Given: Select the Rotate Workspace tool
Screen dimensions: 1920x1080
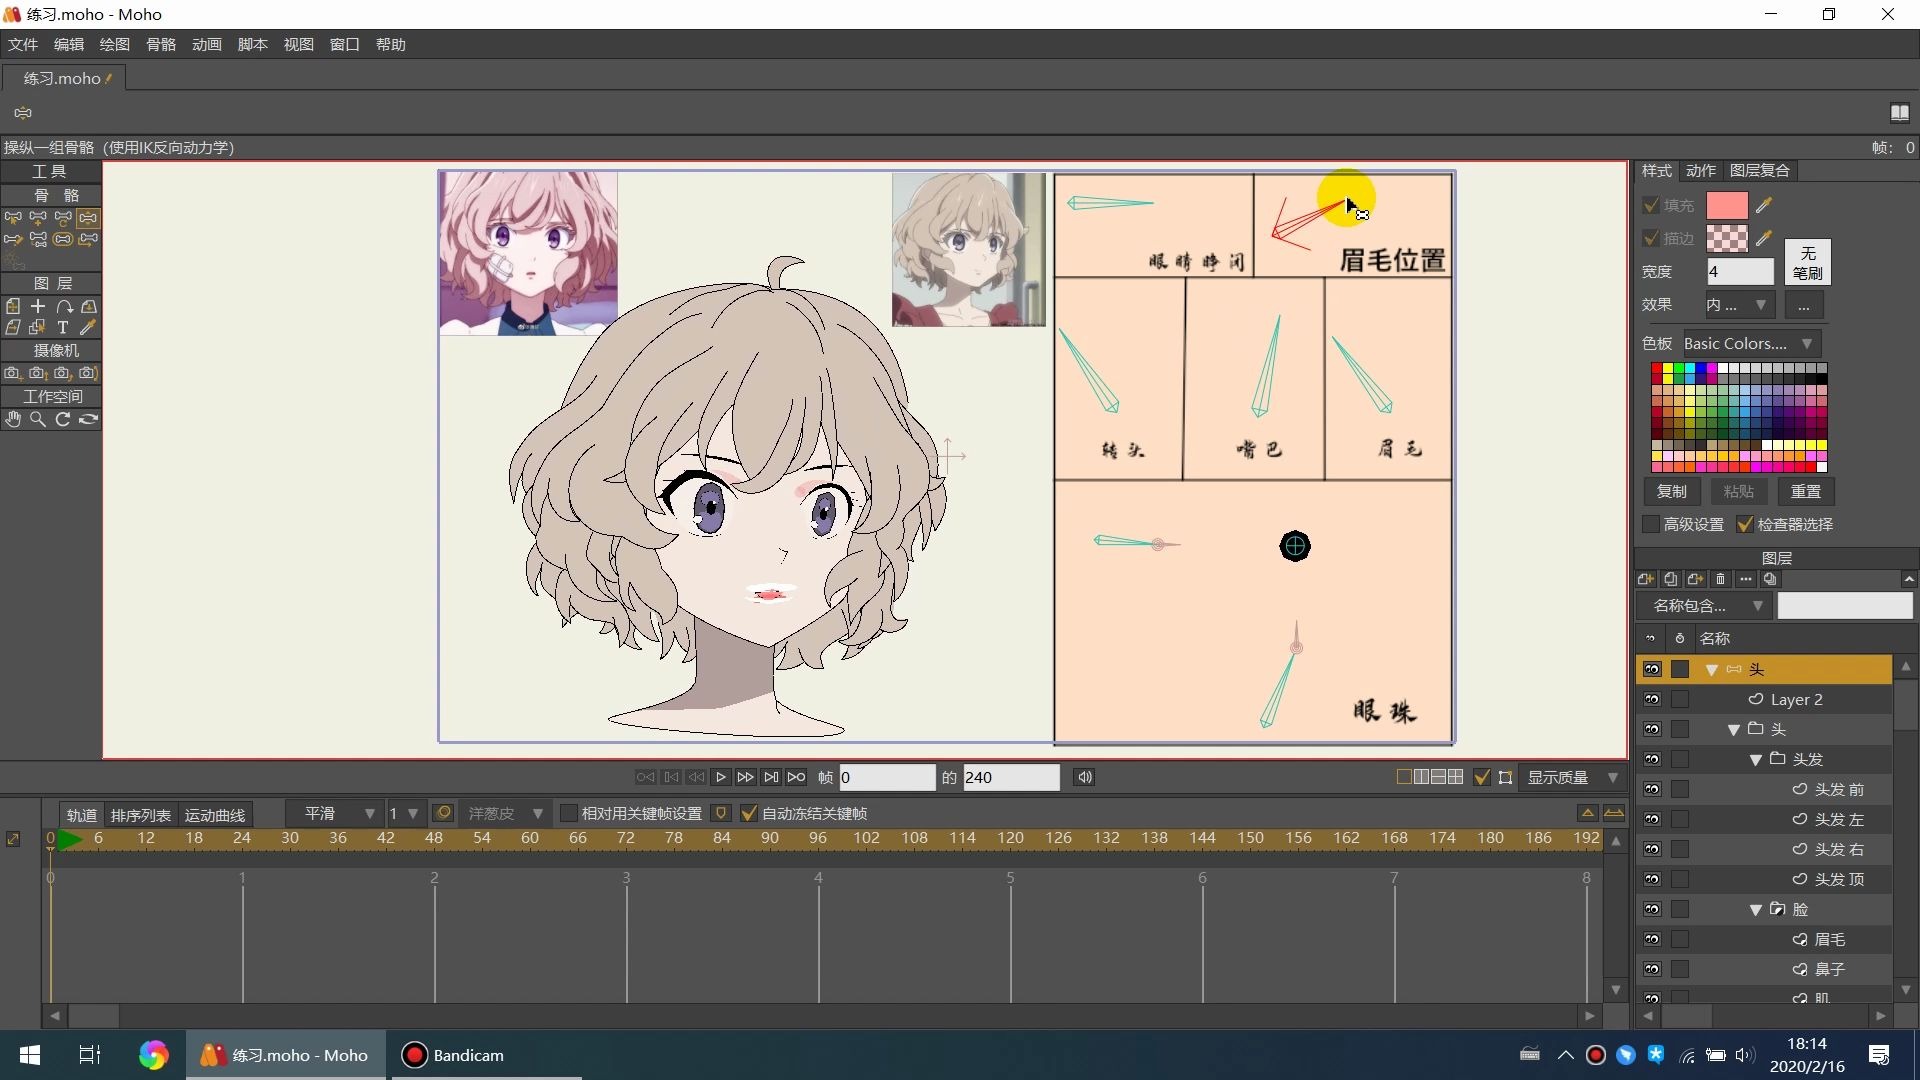Looking at the screenshot, I should point(63,419).
